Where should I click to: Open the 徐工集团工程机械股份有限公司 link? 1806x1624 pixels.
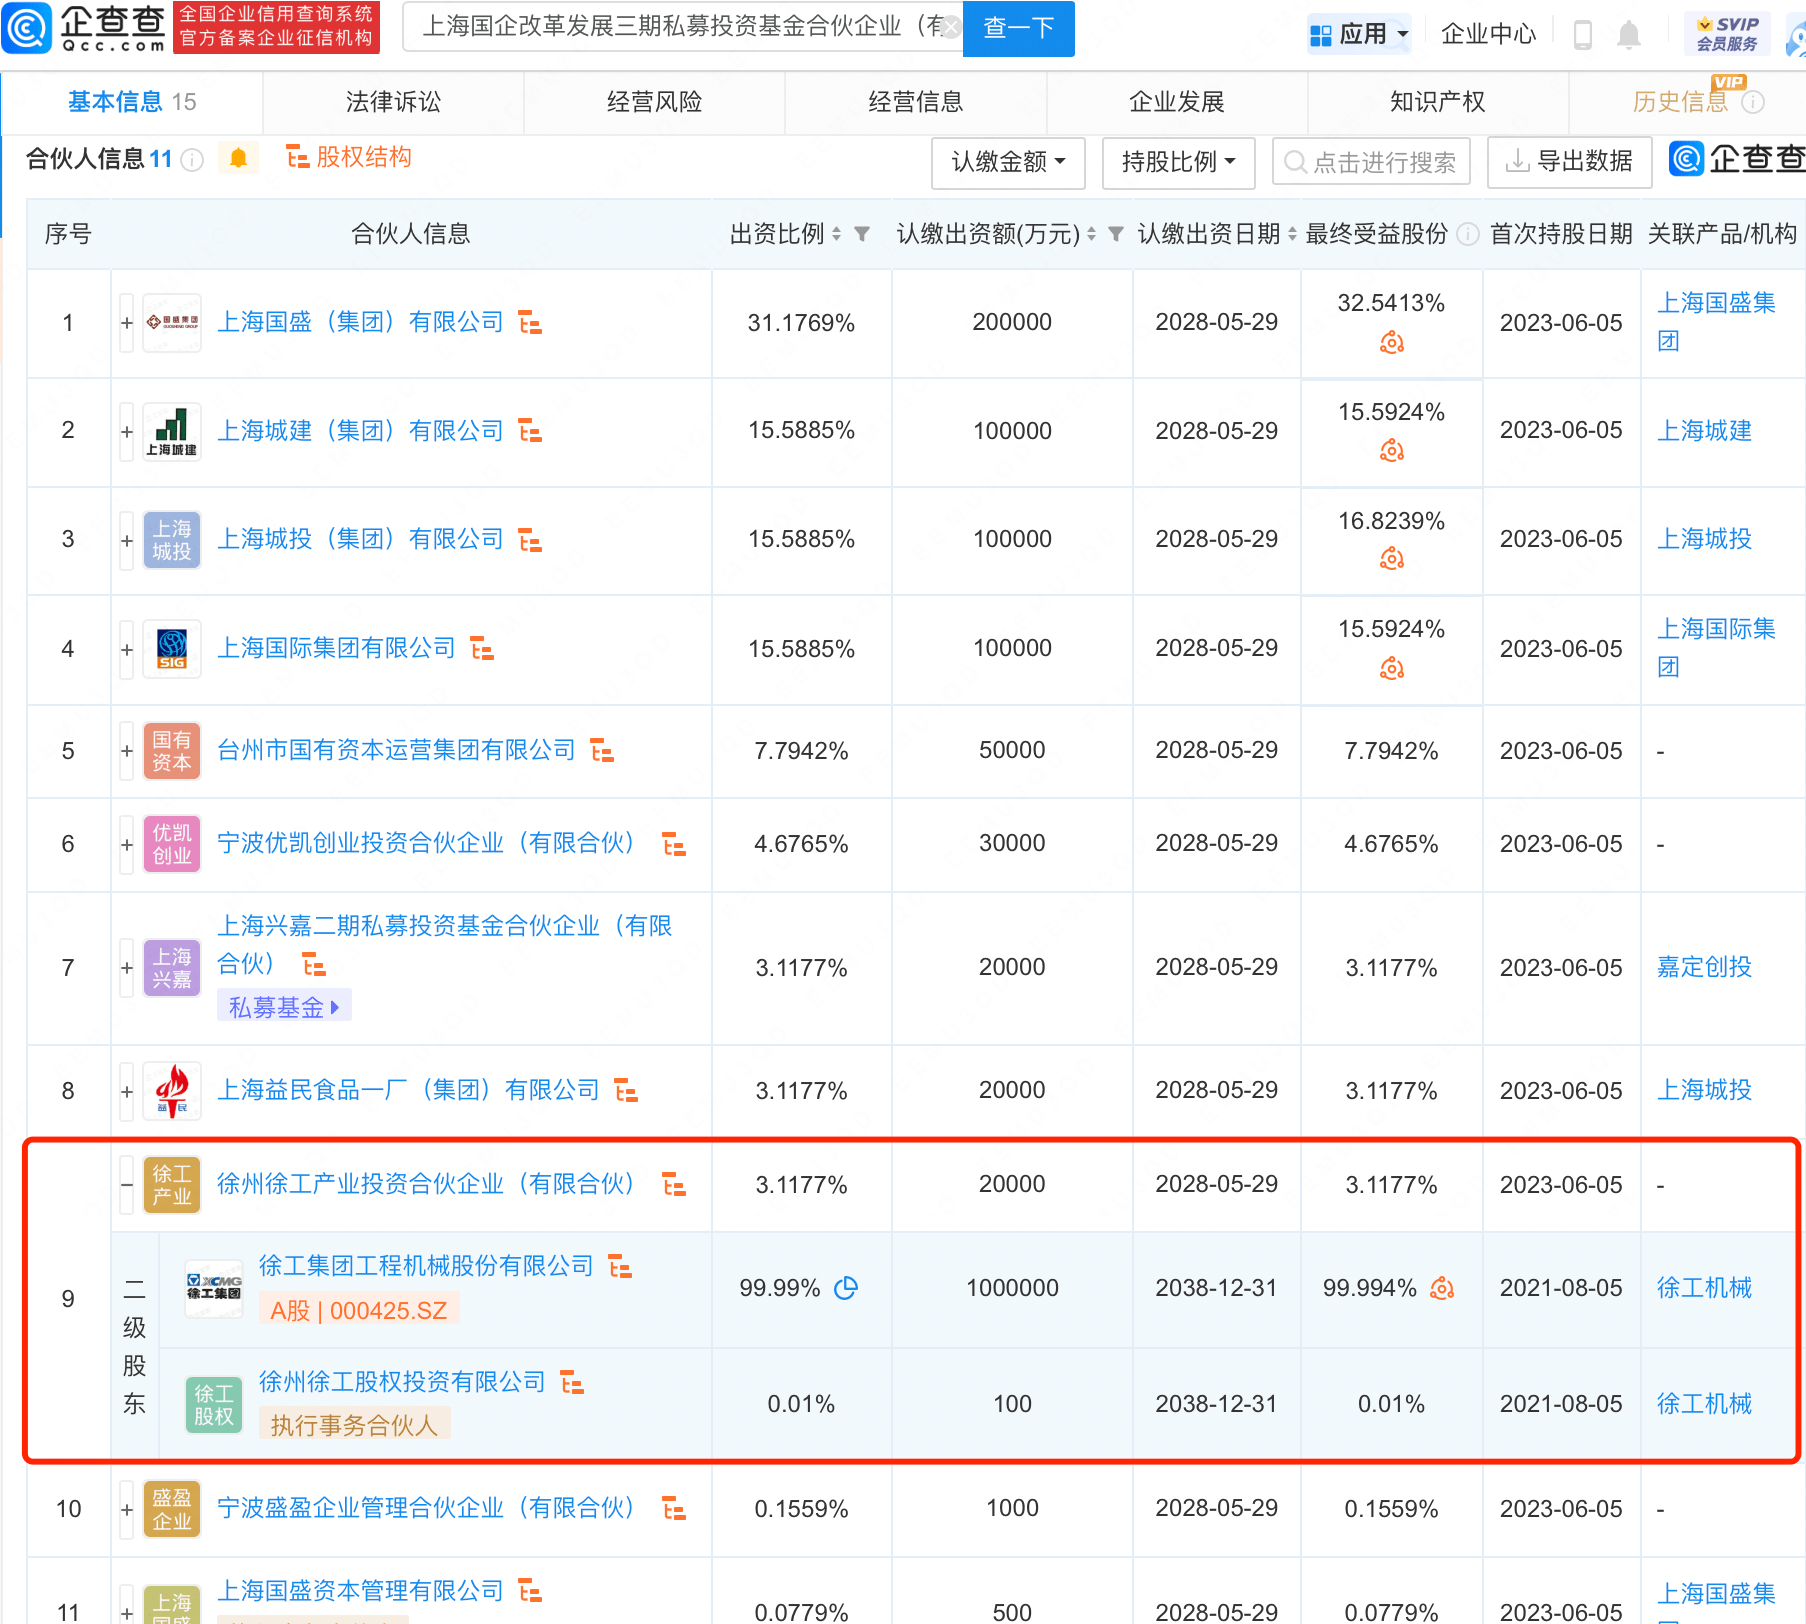[426, 1266]
